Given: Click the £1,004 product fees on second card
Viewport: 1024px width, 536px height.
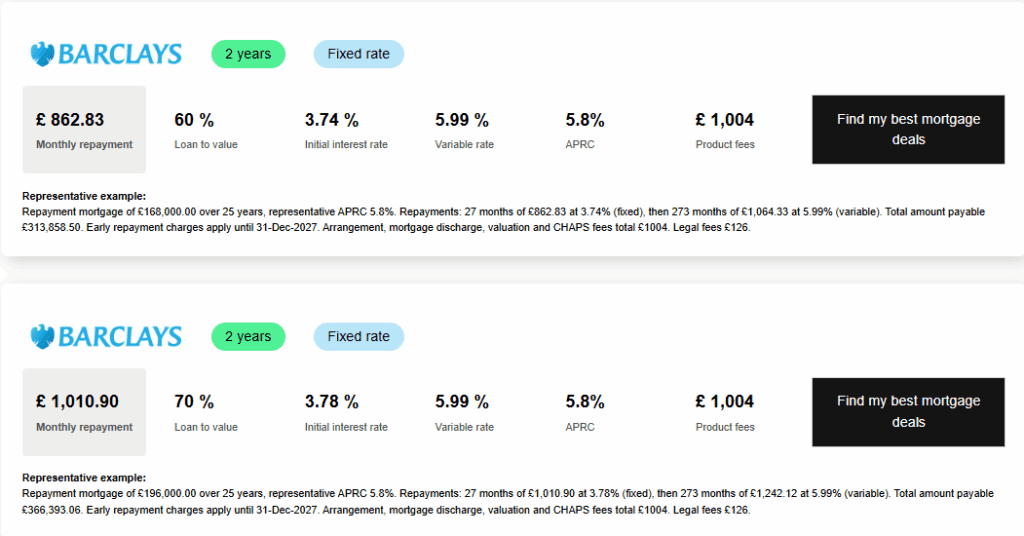Looking at the screenshot, I should pyautogui.click(x=725, y=402).
